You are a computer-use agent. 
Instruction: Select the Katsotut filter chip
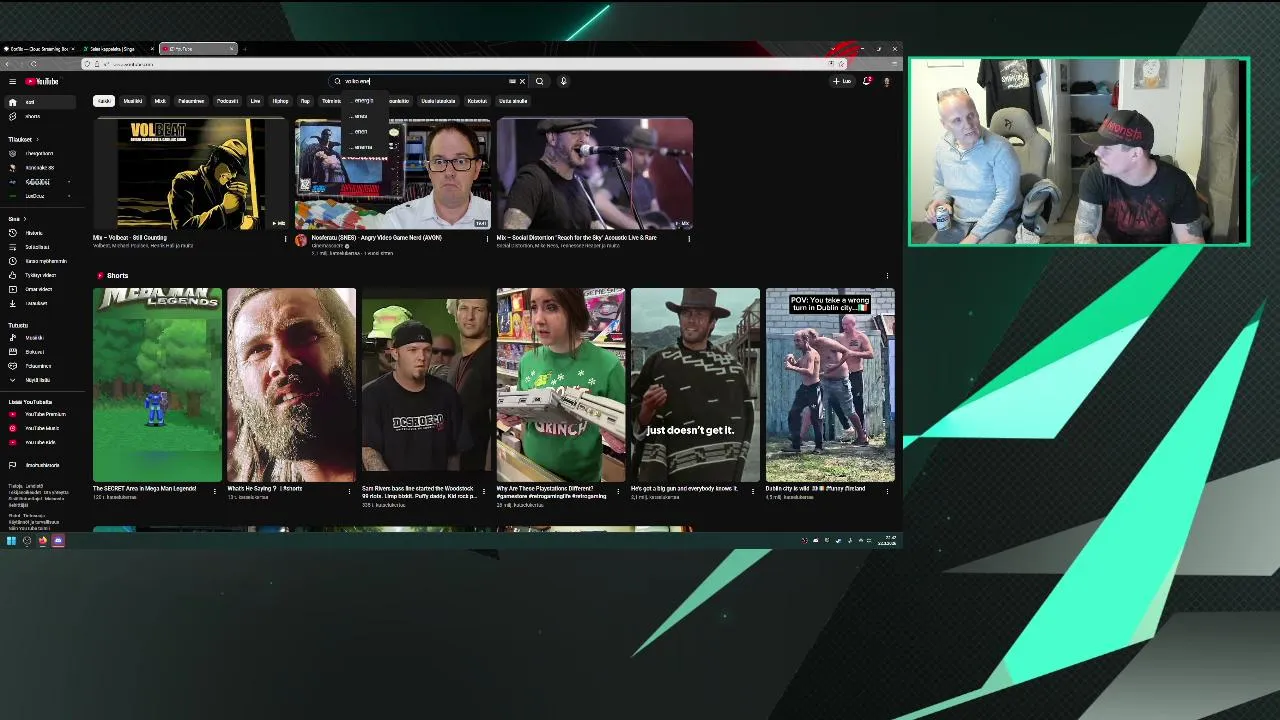point(477,101)
